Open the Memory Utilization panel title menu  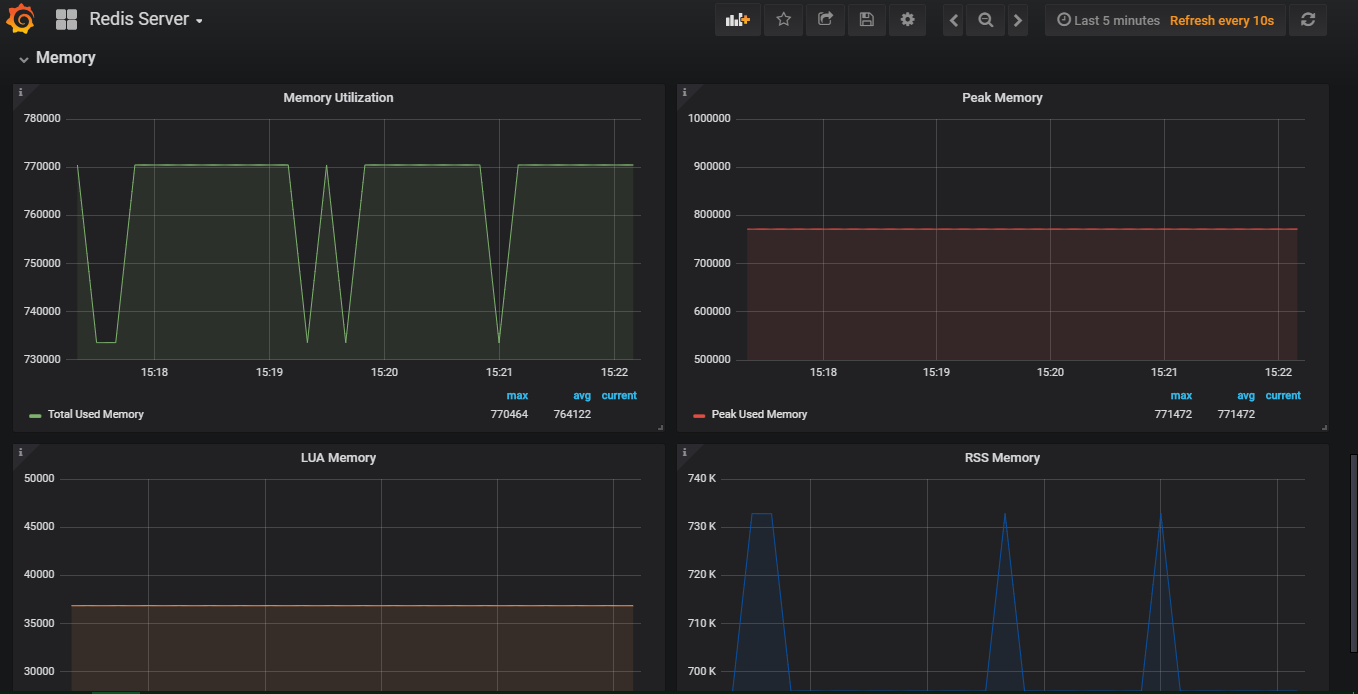pyautogui.click(x=338, y=98)
